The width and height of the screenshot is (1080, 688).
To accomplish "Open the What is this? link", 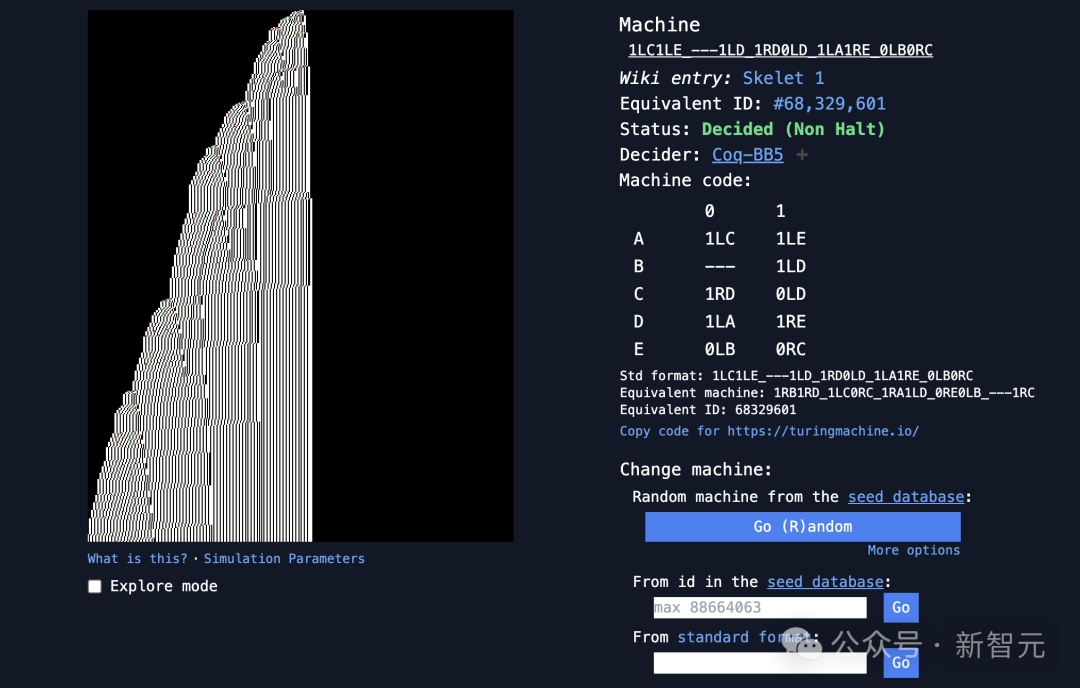I will 137,559.
